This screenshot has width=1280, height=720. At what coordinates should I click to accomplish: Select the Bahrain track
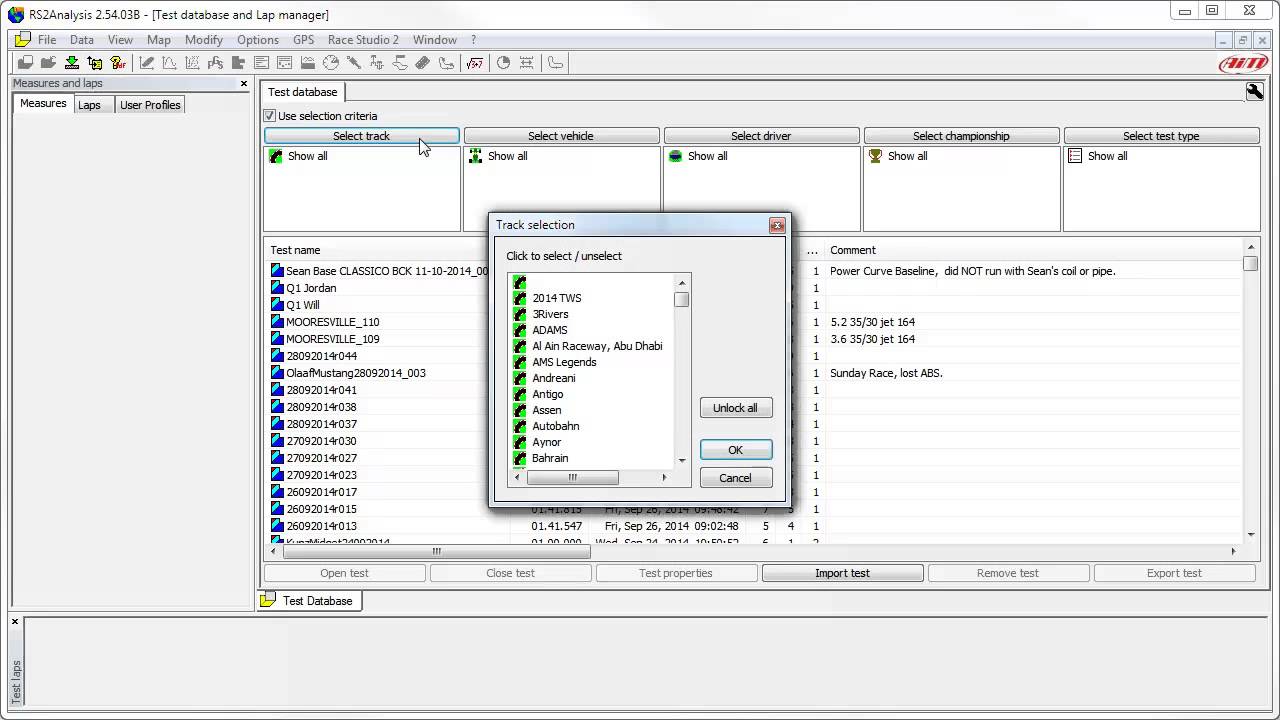(550, 458)
